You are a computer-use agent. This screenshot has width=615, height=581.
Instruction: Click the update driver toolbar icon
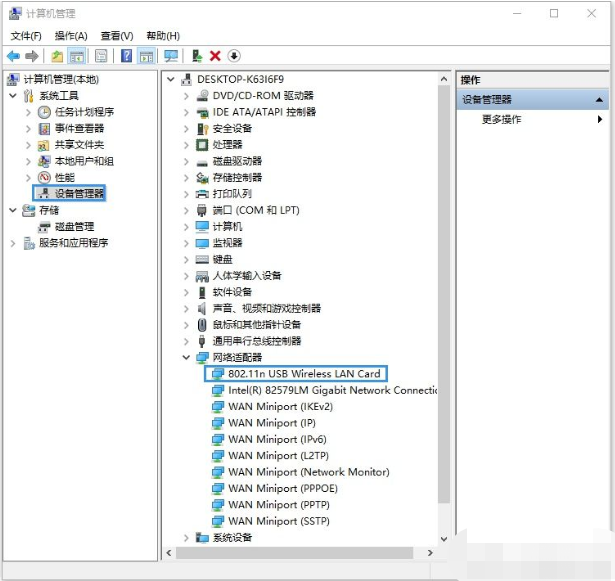tap(197, 56)
